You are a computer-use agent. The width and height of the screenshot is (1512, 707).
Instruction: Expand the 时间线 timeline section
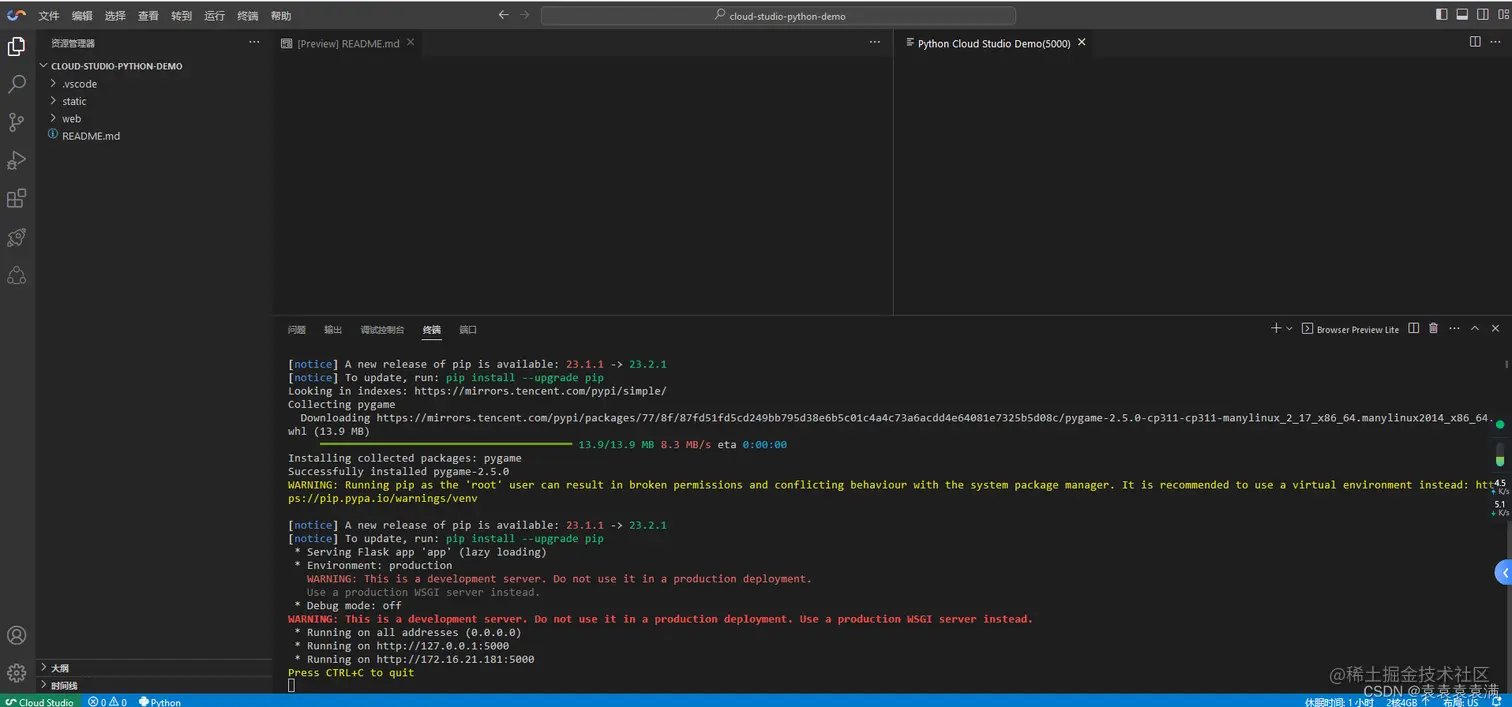pos(154,685)
